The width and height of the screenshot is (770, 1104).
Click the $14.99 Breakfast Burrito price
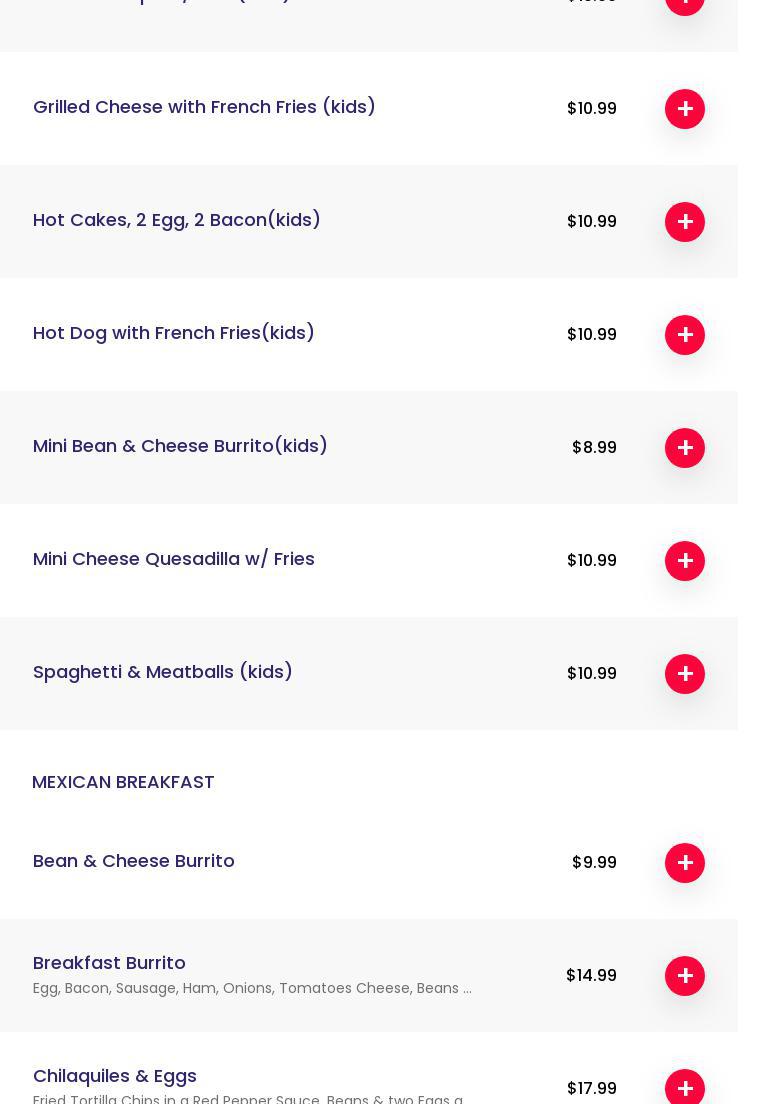[591, 976]
